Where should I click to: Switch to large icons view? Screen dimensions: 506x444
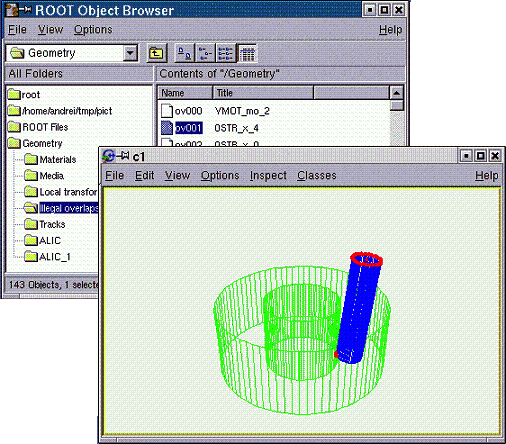point(185,53)
